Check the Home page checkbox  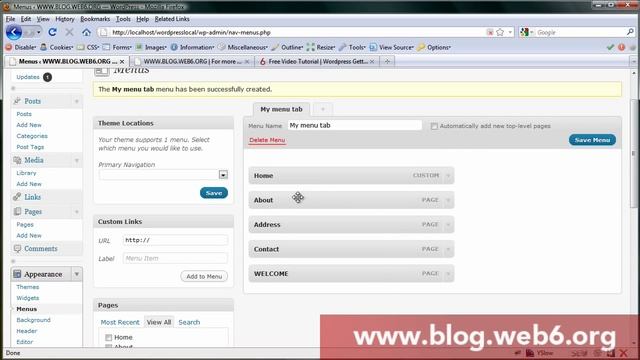[109, 338]
